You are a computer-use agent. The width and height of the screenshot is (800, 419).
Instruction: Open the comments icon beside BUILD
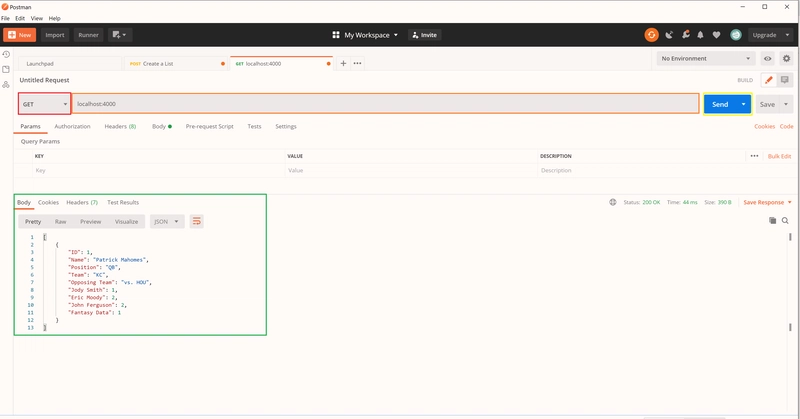click(785, 80)
